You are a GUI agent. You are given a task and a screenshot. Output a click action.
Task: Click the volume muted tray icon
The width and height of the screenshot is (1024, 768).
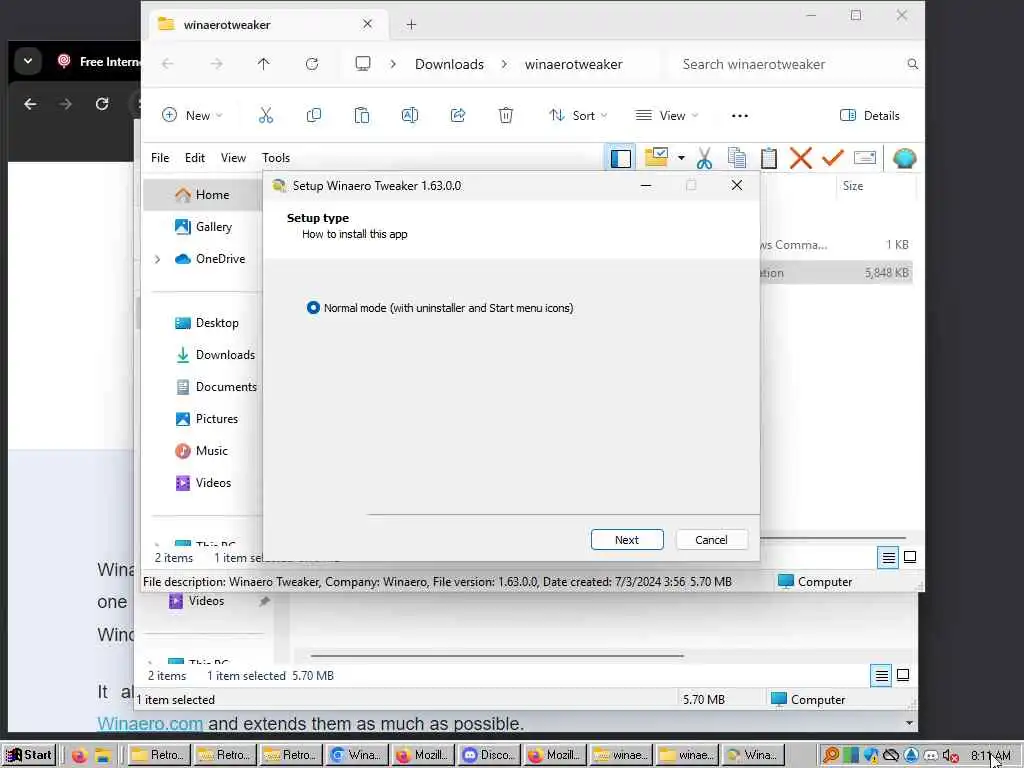pyautogui.click(x=950, y=756)
